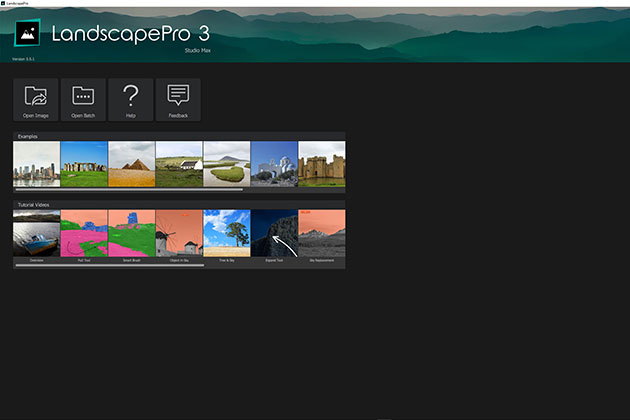Play the Overview tutorial video with boat
The image size is (630, 420).
[37, 233]
